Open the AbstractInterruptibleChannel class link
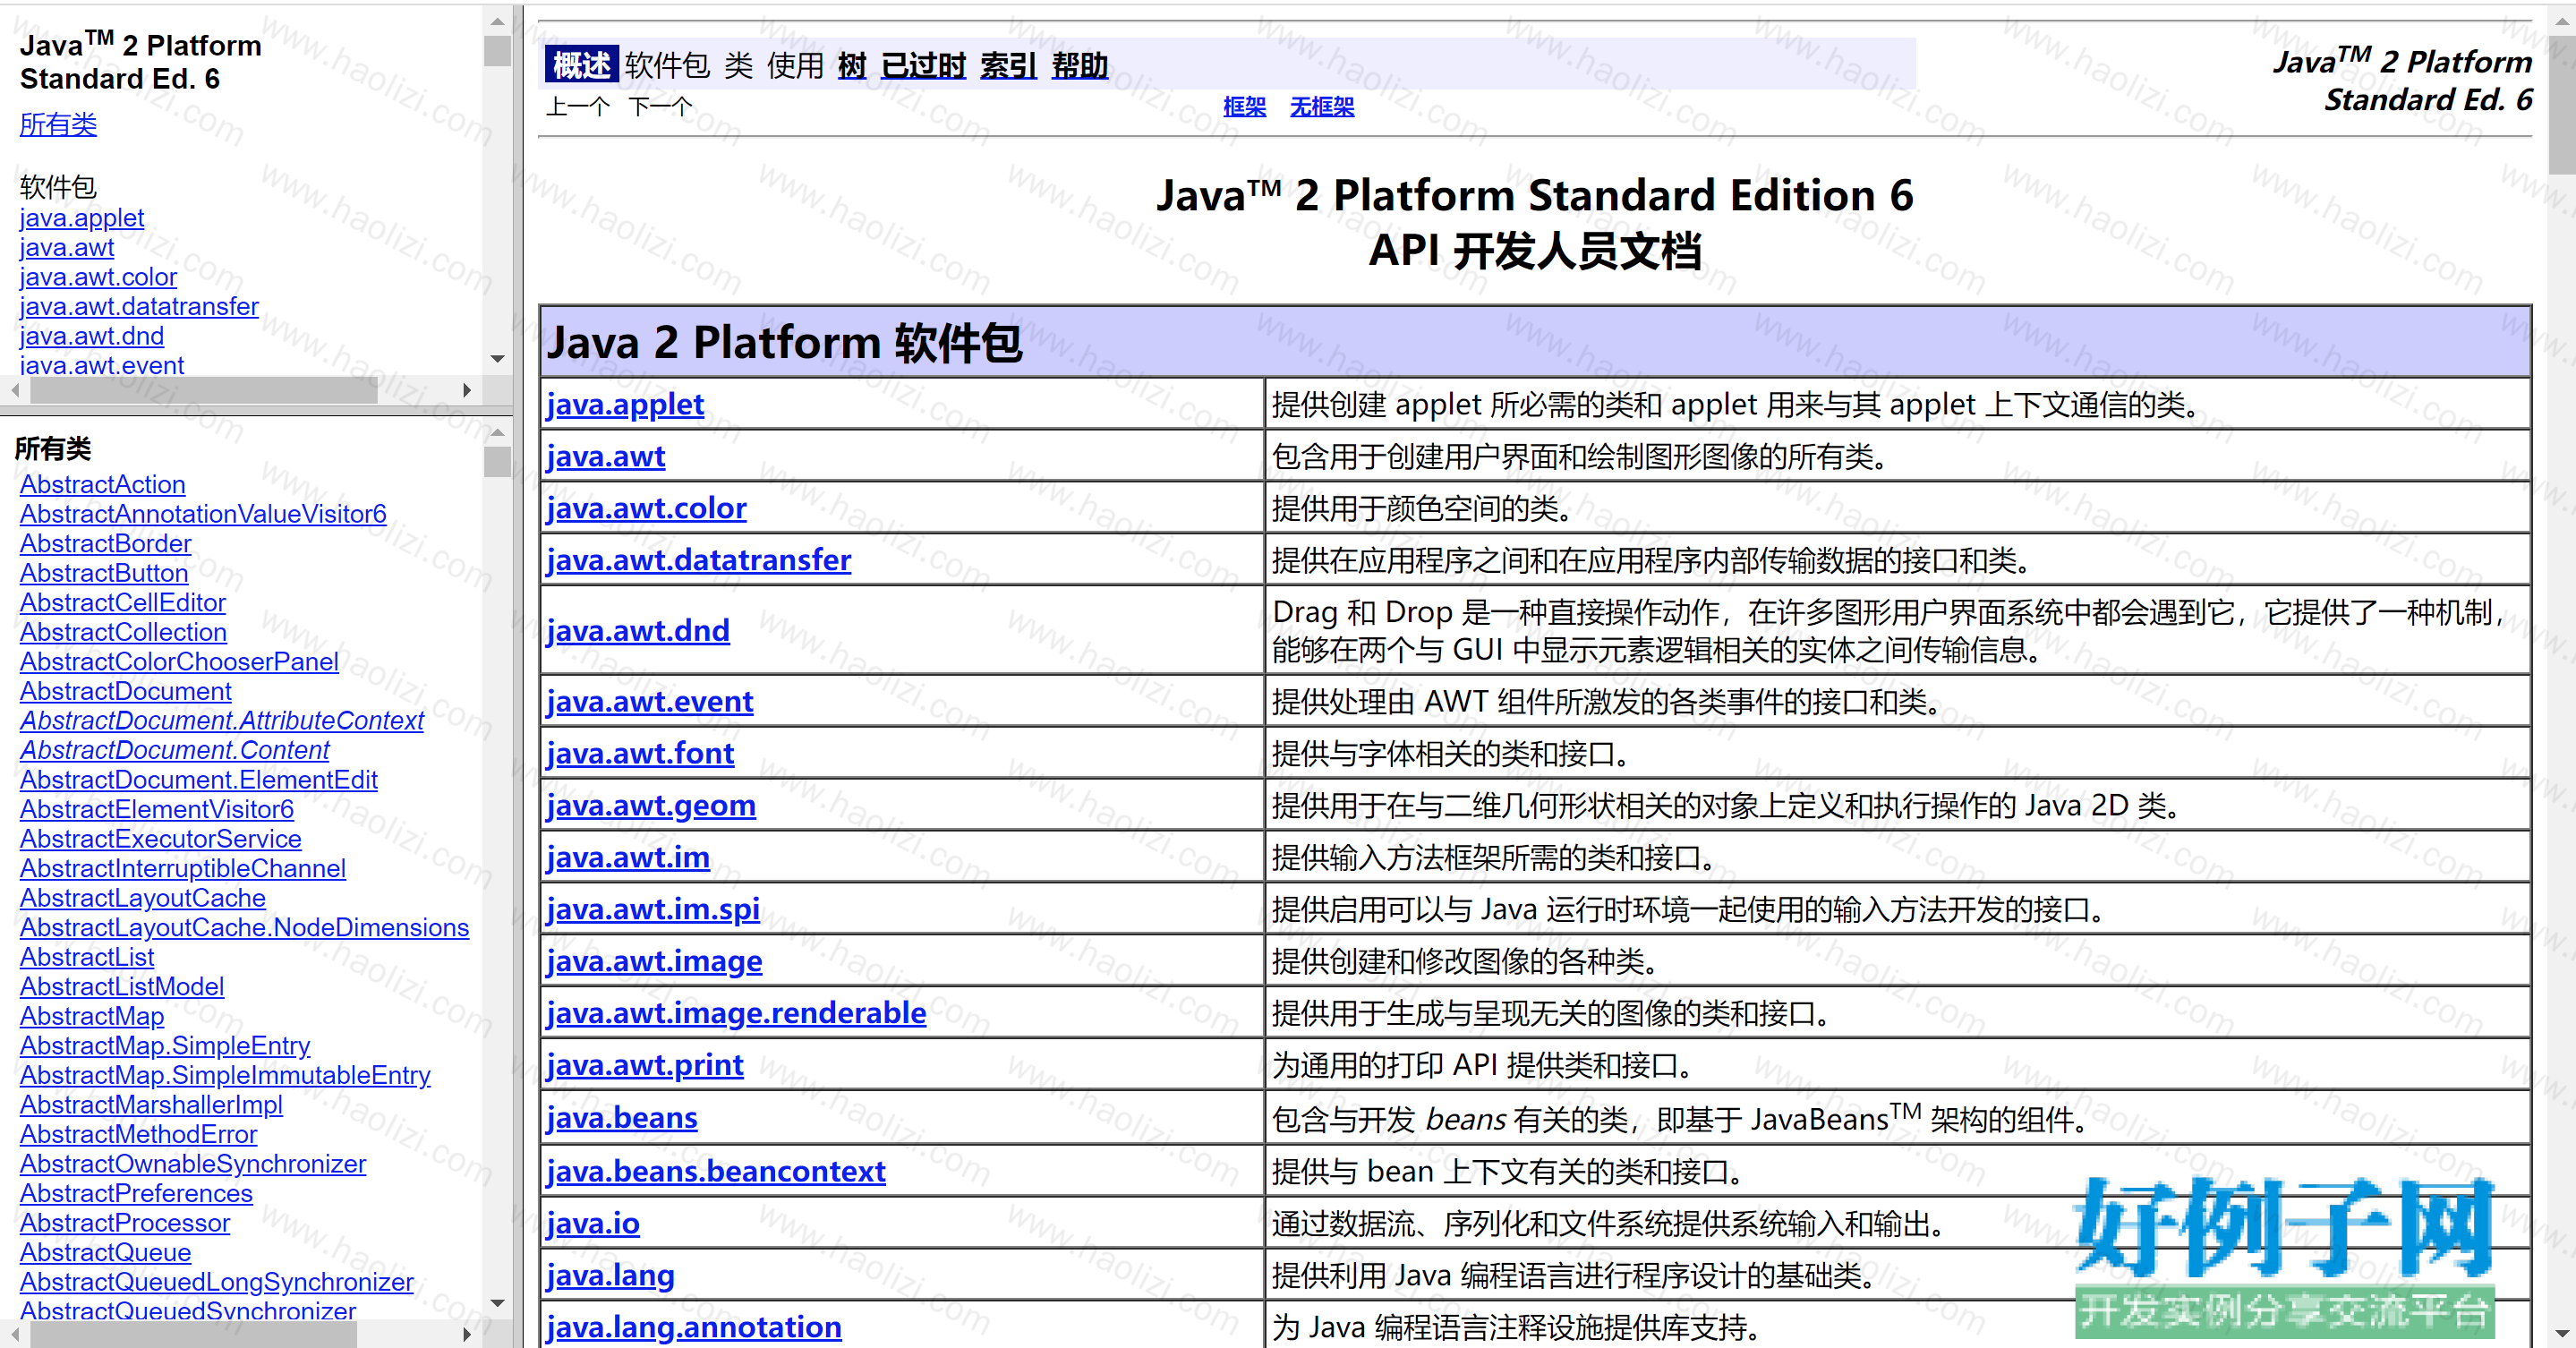This screenshot has height=1348, width=2576. [x=183, y=869]
